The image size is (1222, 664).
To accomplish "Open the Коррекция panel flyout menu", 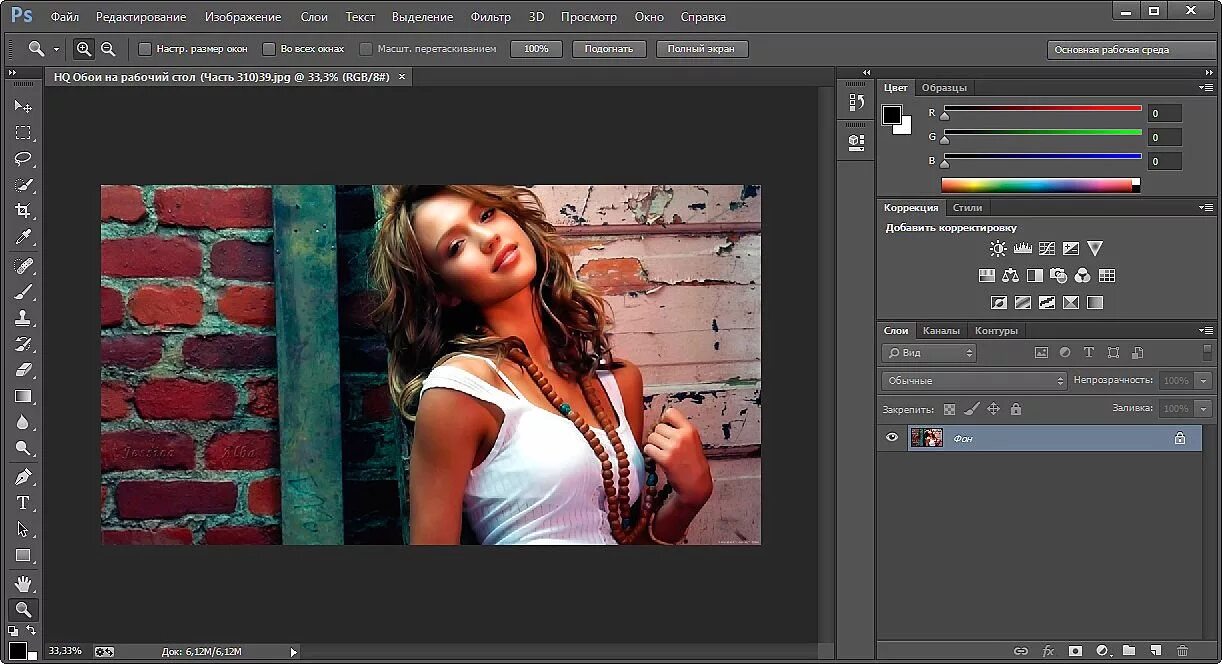I will (x=1206, y=207).
